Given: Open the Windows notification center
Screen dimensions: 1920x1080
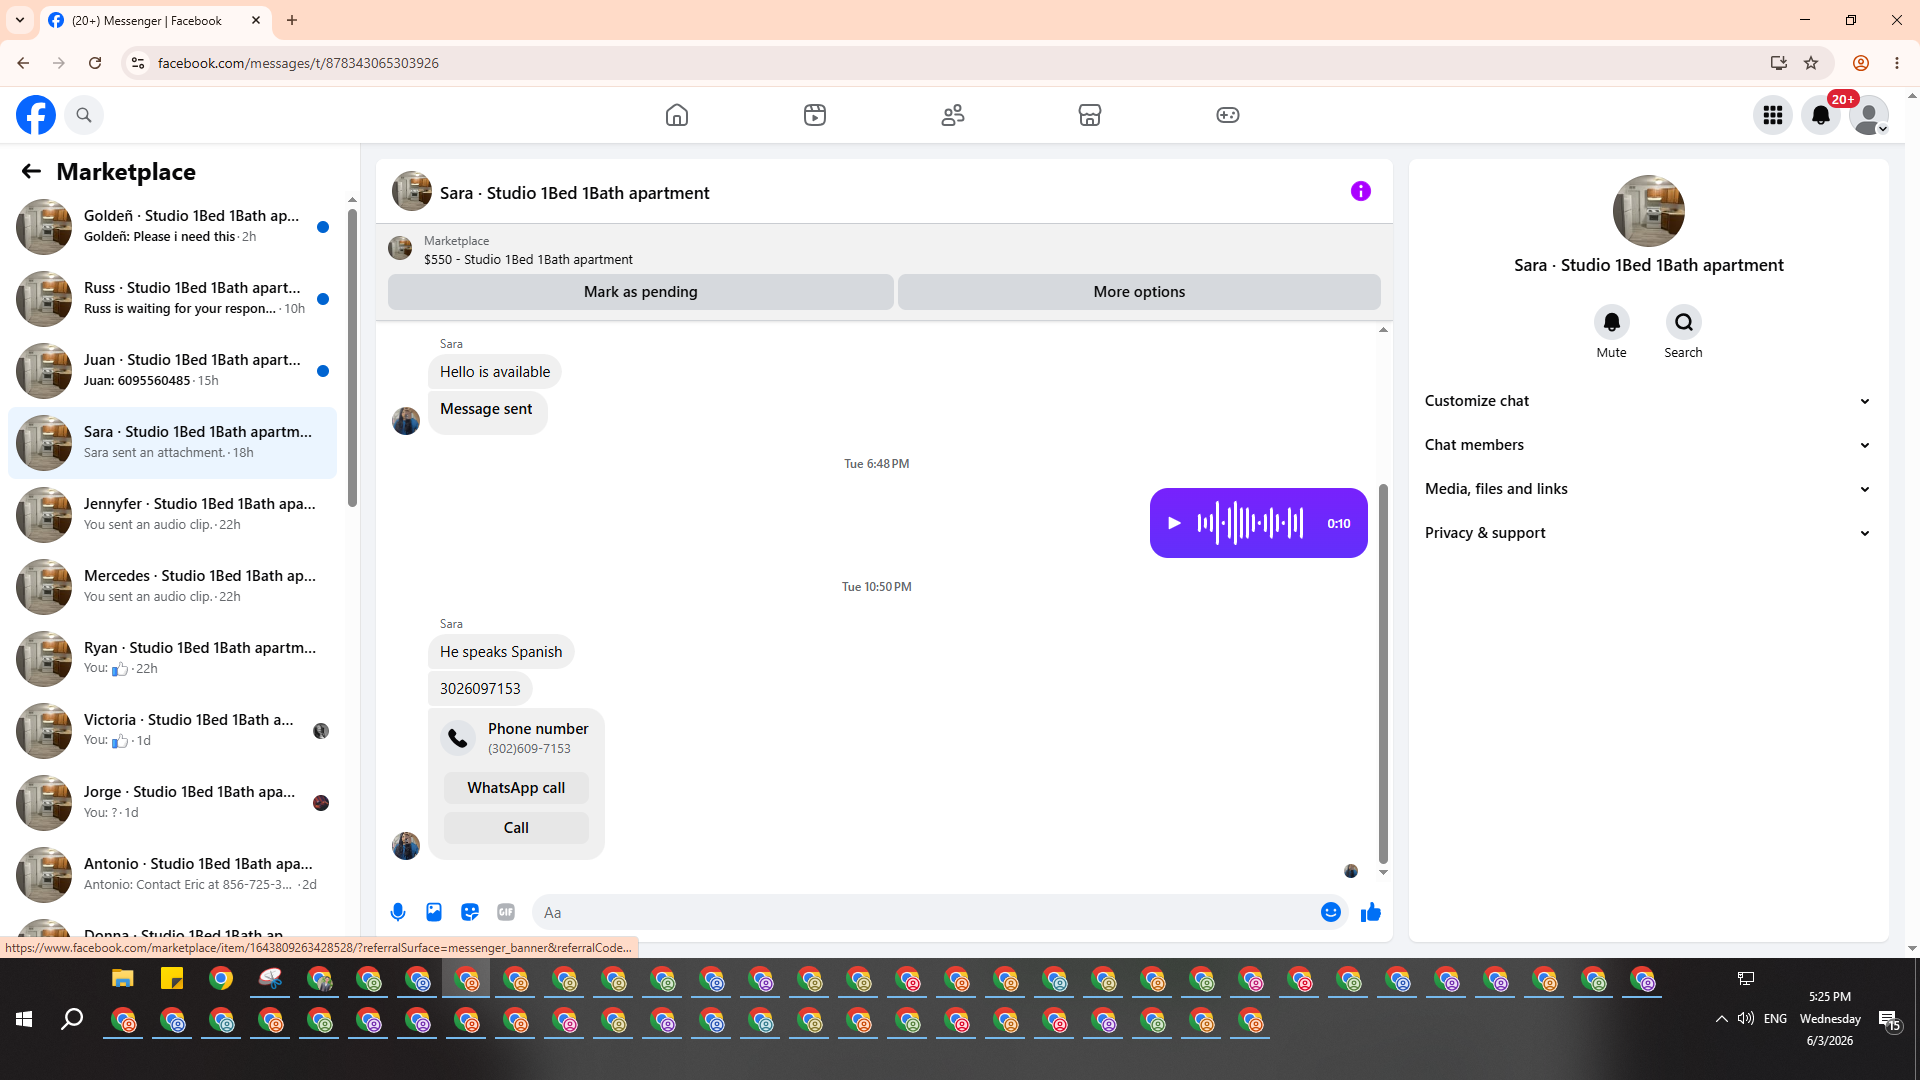Looking at the screenshot, I should 1889,1019.
